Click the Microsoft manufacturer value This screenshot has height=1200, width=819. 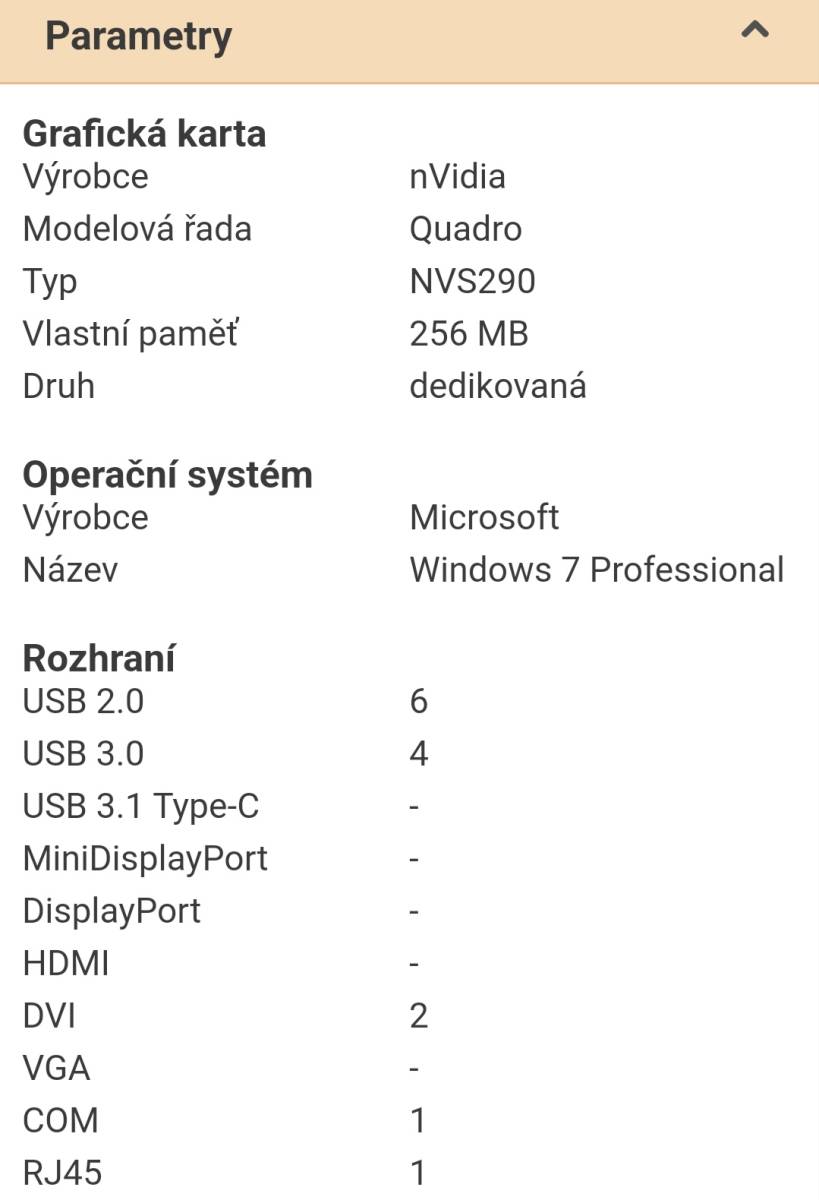484,518
